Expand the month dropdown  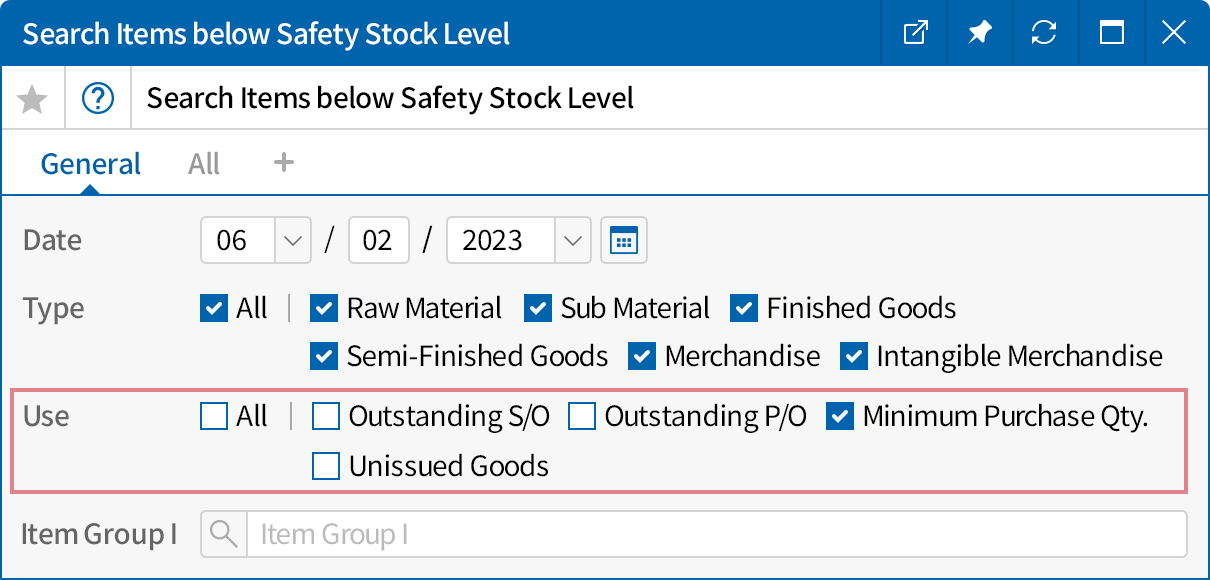(293, 241)
